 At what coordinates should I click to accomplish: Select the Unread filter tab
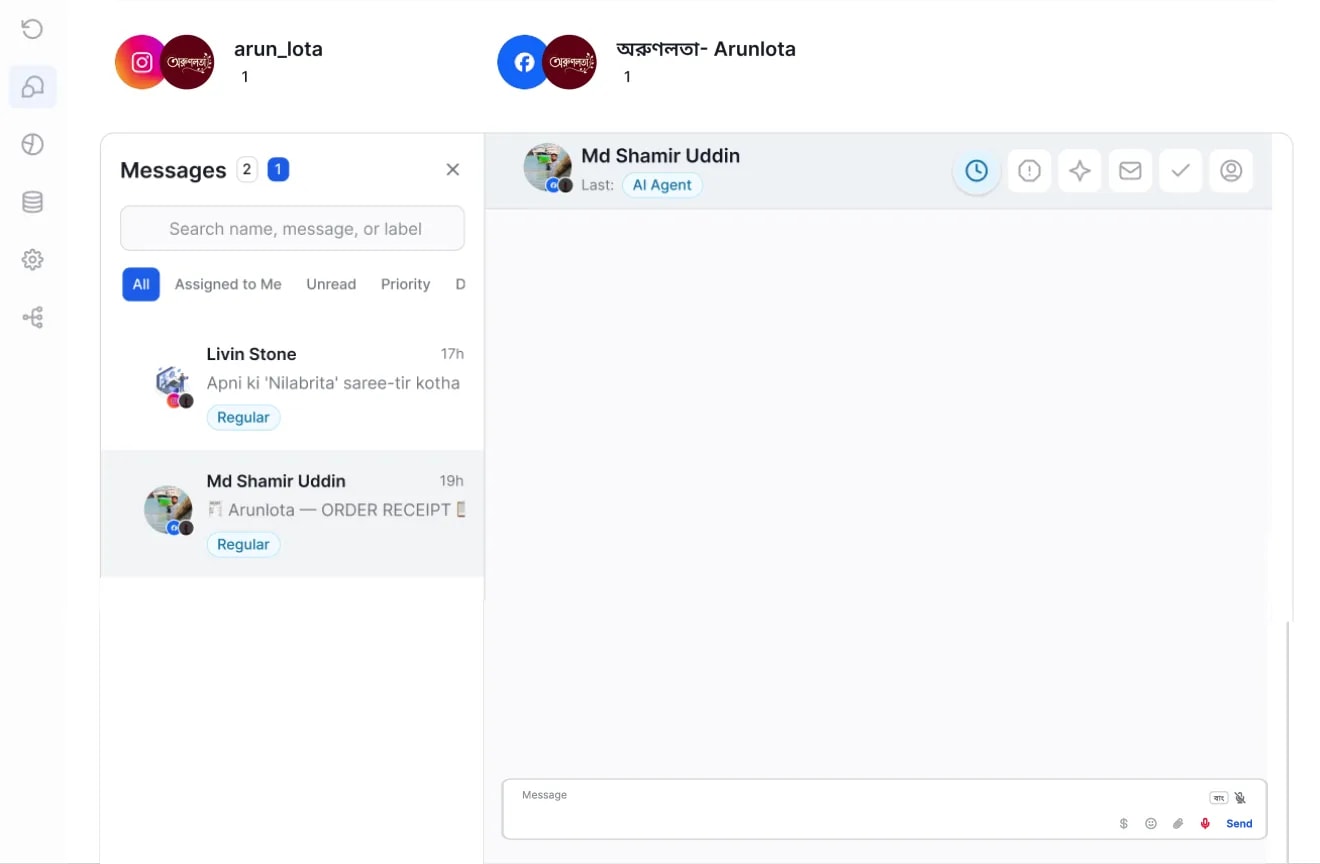click(331, 284)
